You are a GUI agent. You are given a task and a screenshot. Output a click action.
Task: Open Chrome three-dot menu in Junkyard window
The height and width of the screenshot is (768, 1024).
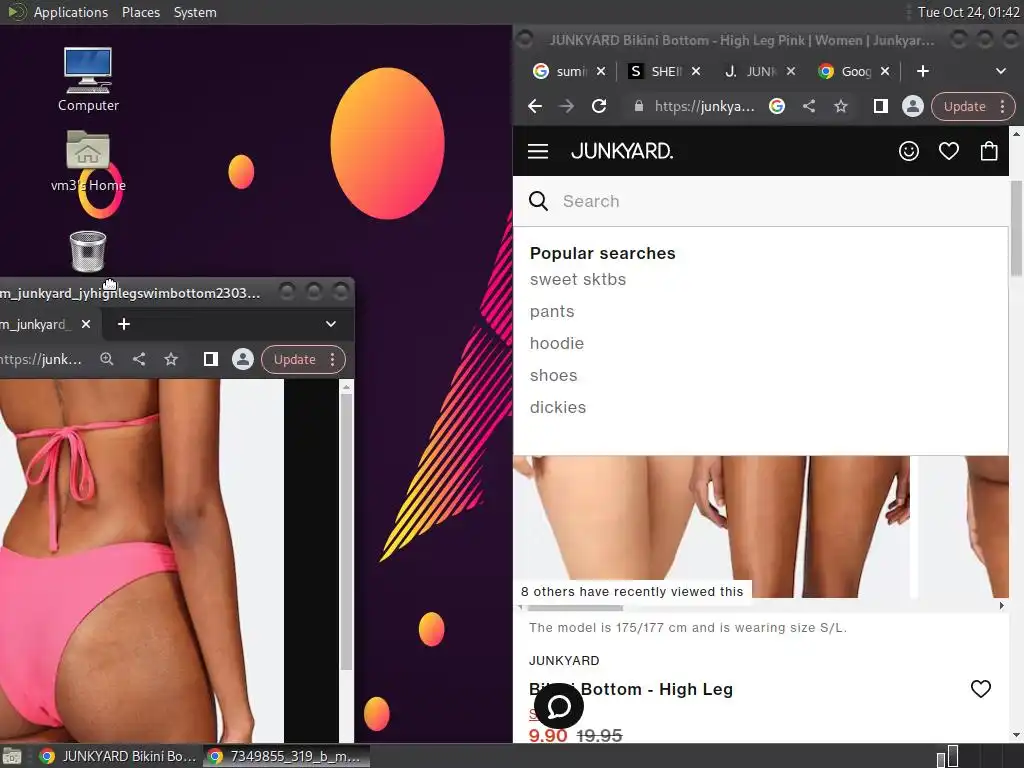point(1002,106)
